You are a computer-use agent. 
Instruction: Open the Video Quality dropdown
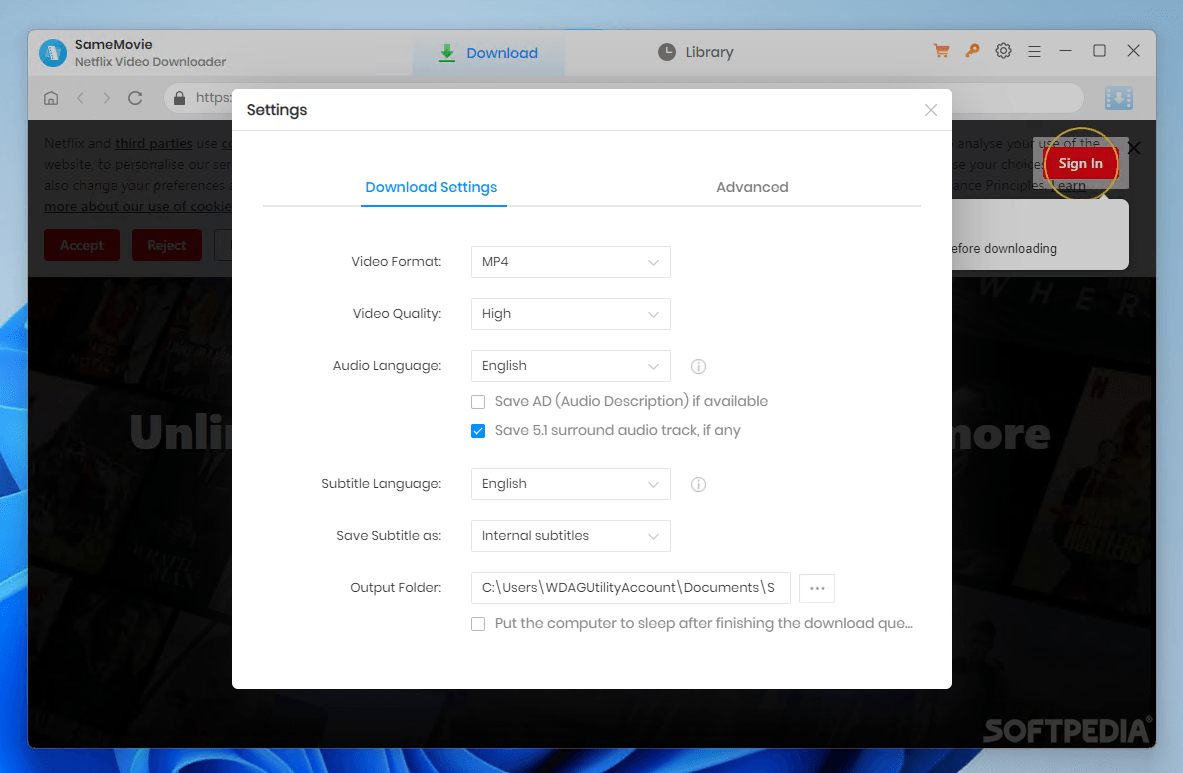pyautogui.click(x=570, y=314)
